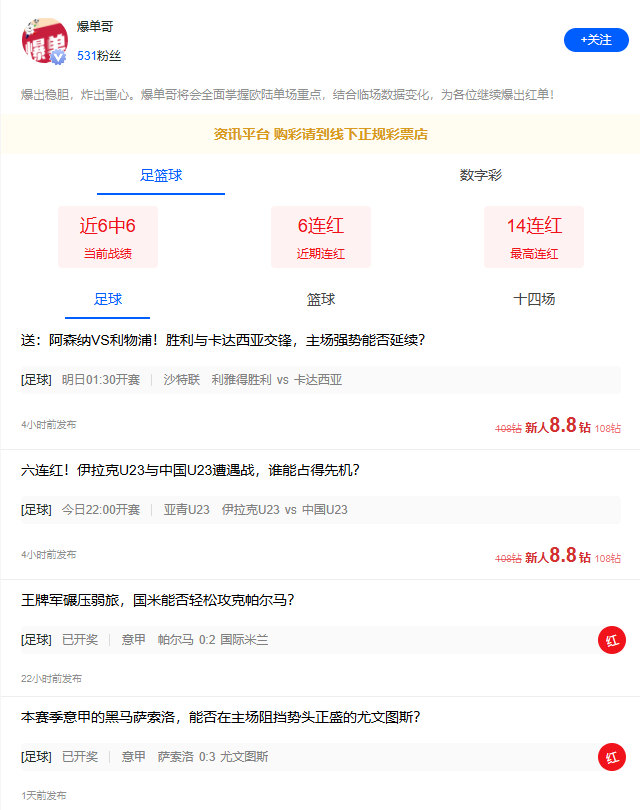Click the +关注 follow button
Screen dimensions: 640x810
pyautogui.click(x=596, y=40)
